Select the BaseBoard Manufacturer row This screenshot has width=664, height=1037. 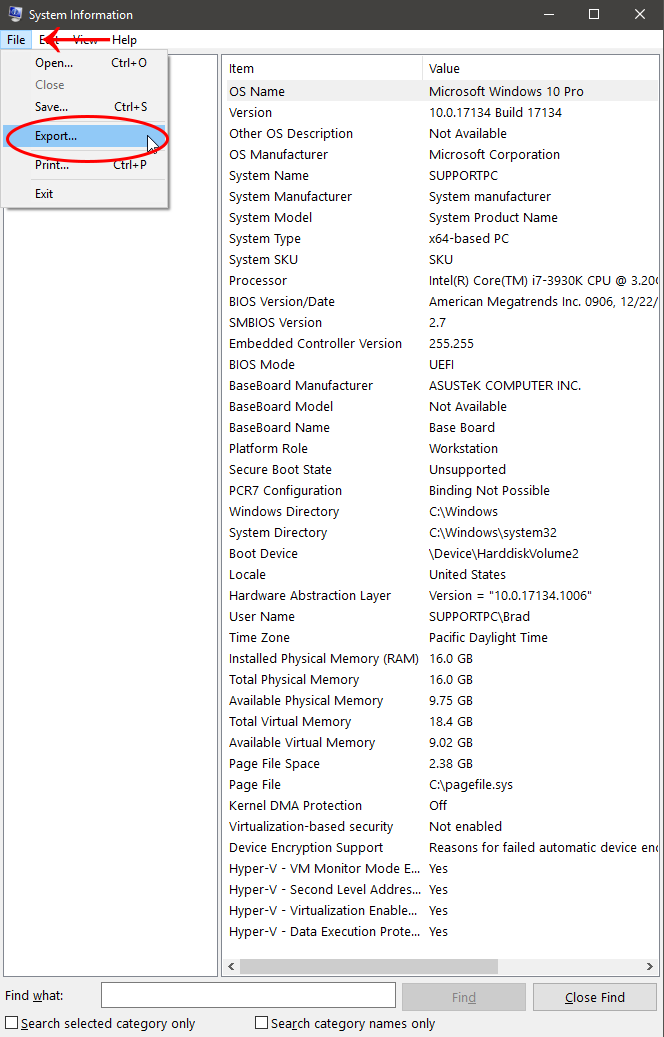pos(442,386)
